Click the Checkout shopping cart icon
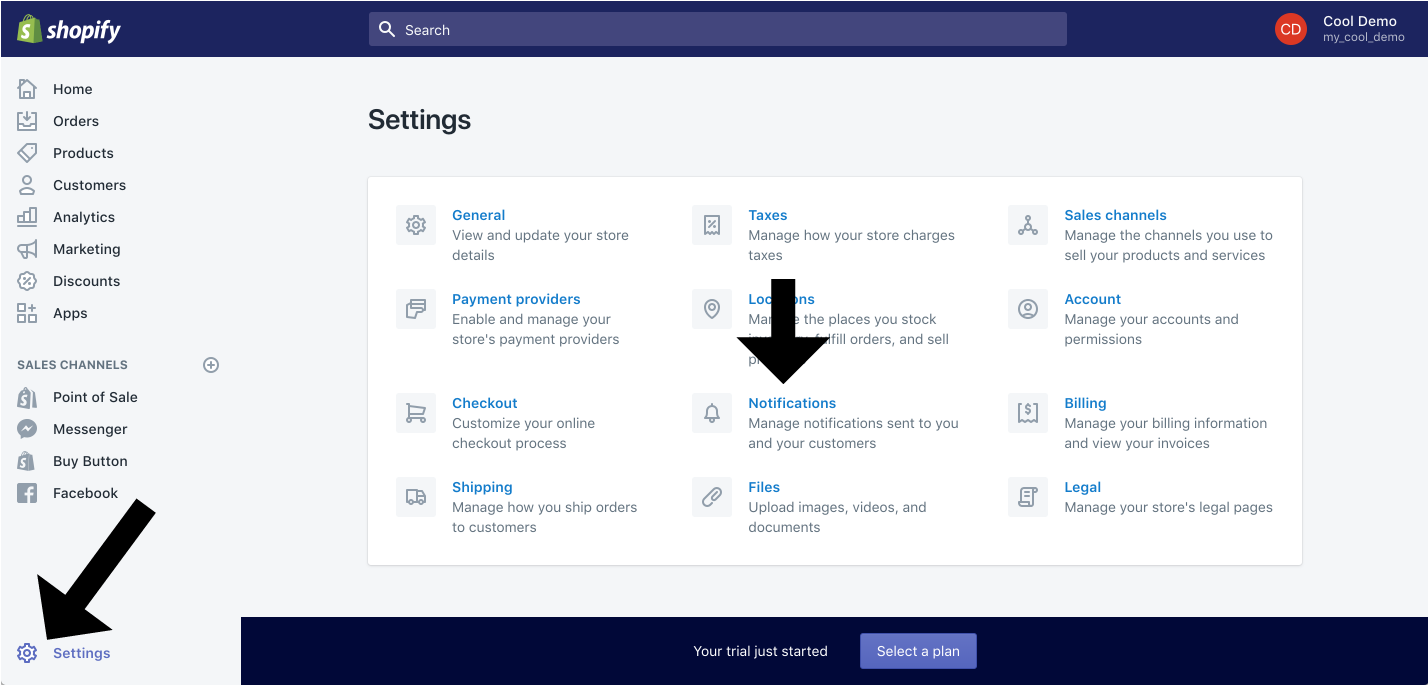Viewport: 1428px width, 685px height. tap(416, 413)
